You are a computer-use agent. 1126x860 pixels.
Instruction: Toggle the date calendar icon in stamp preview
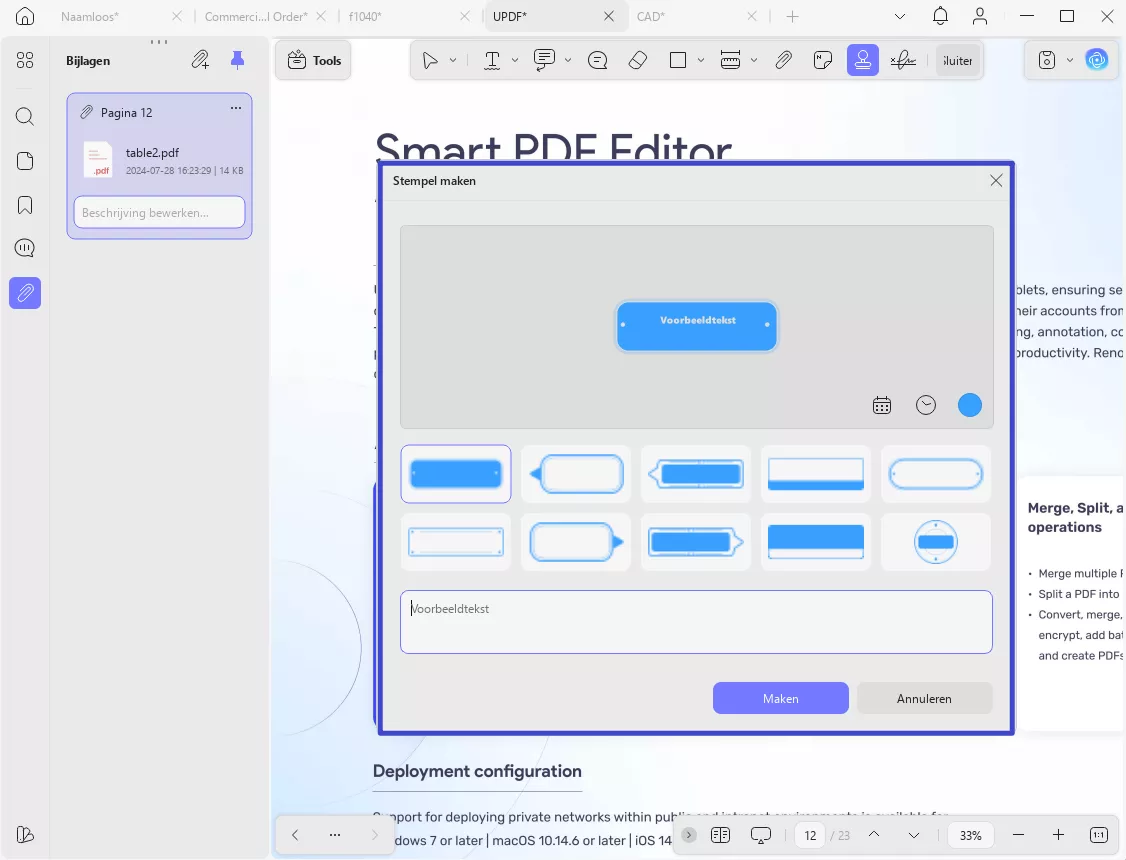click(x=882, y=406)
